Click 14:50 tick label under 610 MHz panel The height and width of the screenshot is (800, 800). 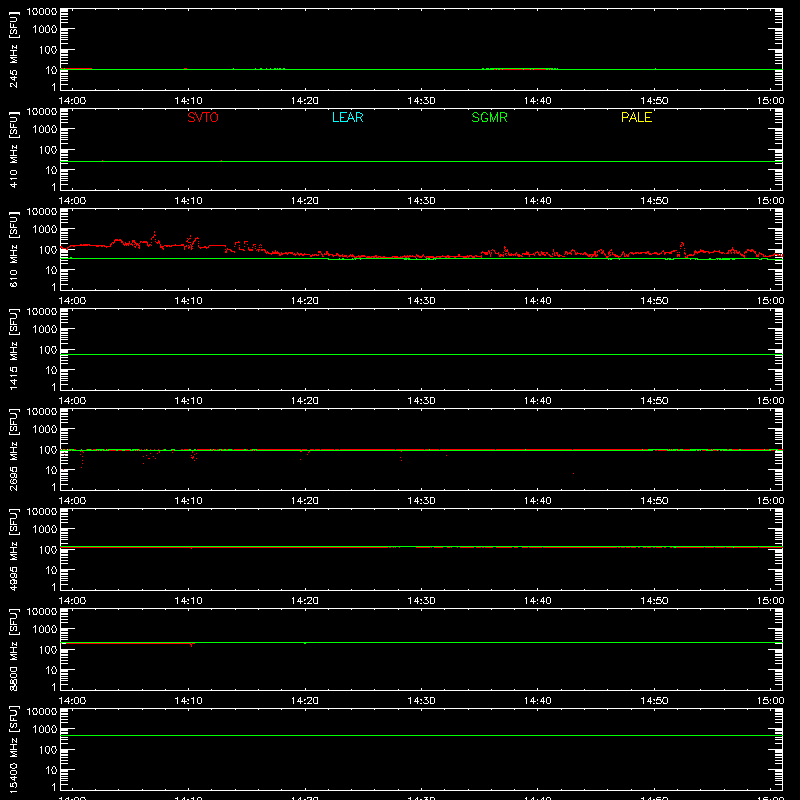pyautogui.click(x=654, y=301)
